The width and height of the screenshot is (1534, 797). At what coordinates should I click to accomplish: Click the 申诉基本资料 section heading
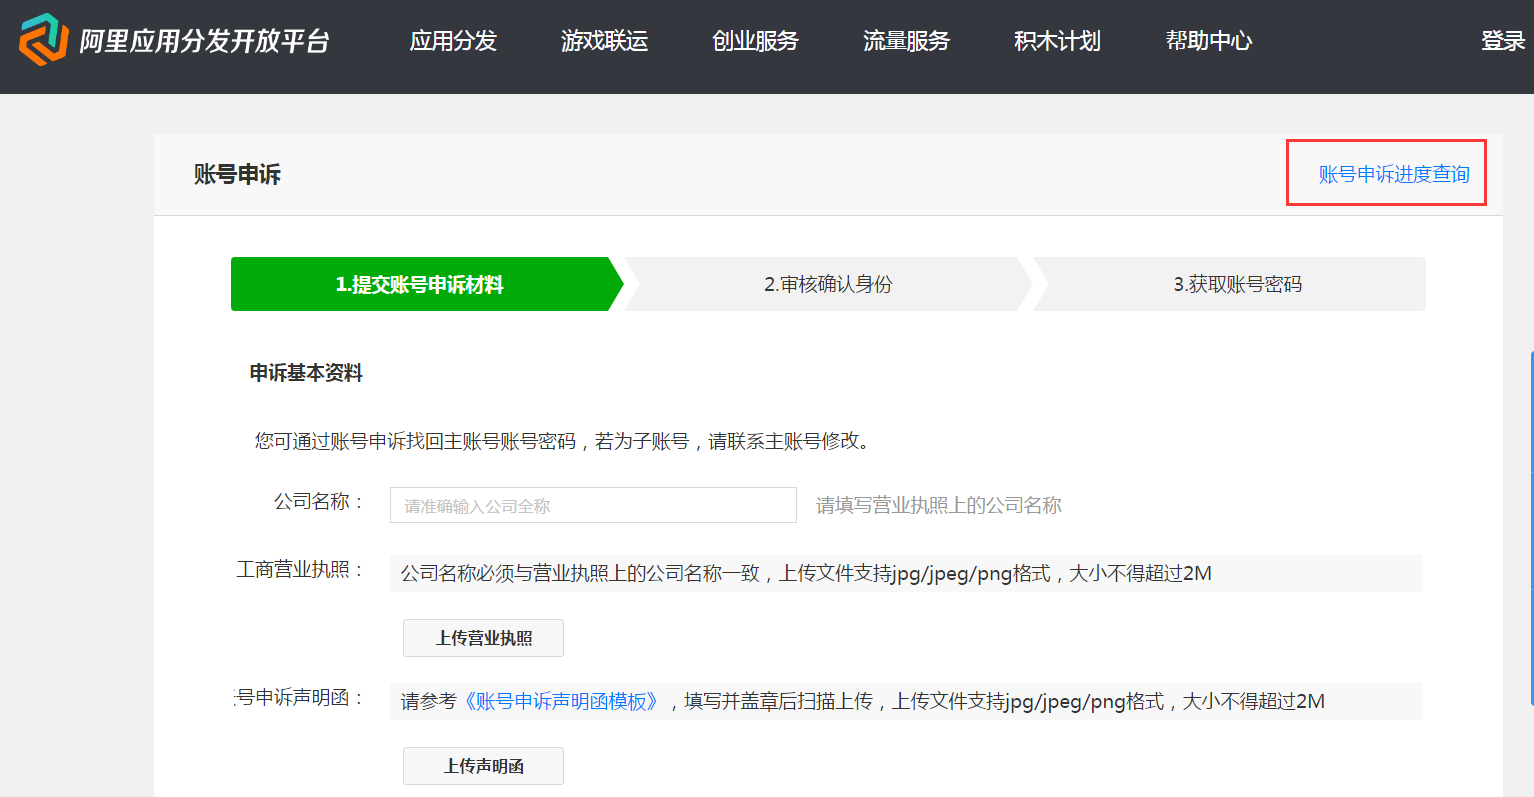(306, 373)
